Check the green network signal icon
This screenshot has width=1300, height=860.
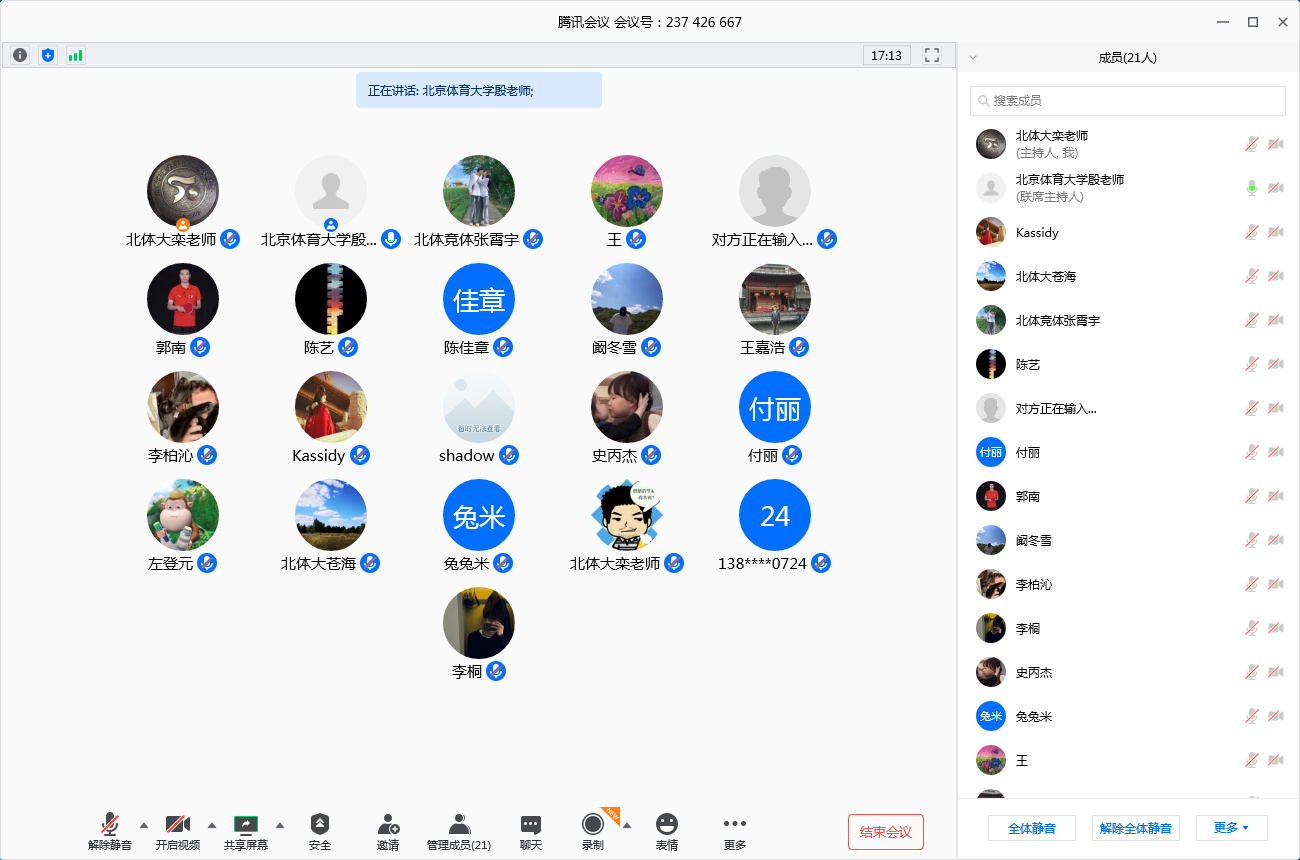(x=75, y=55)
